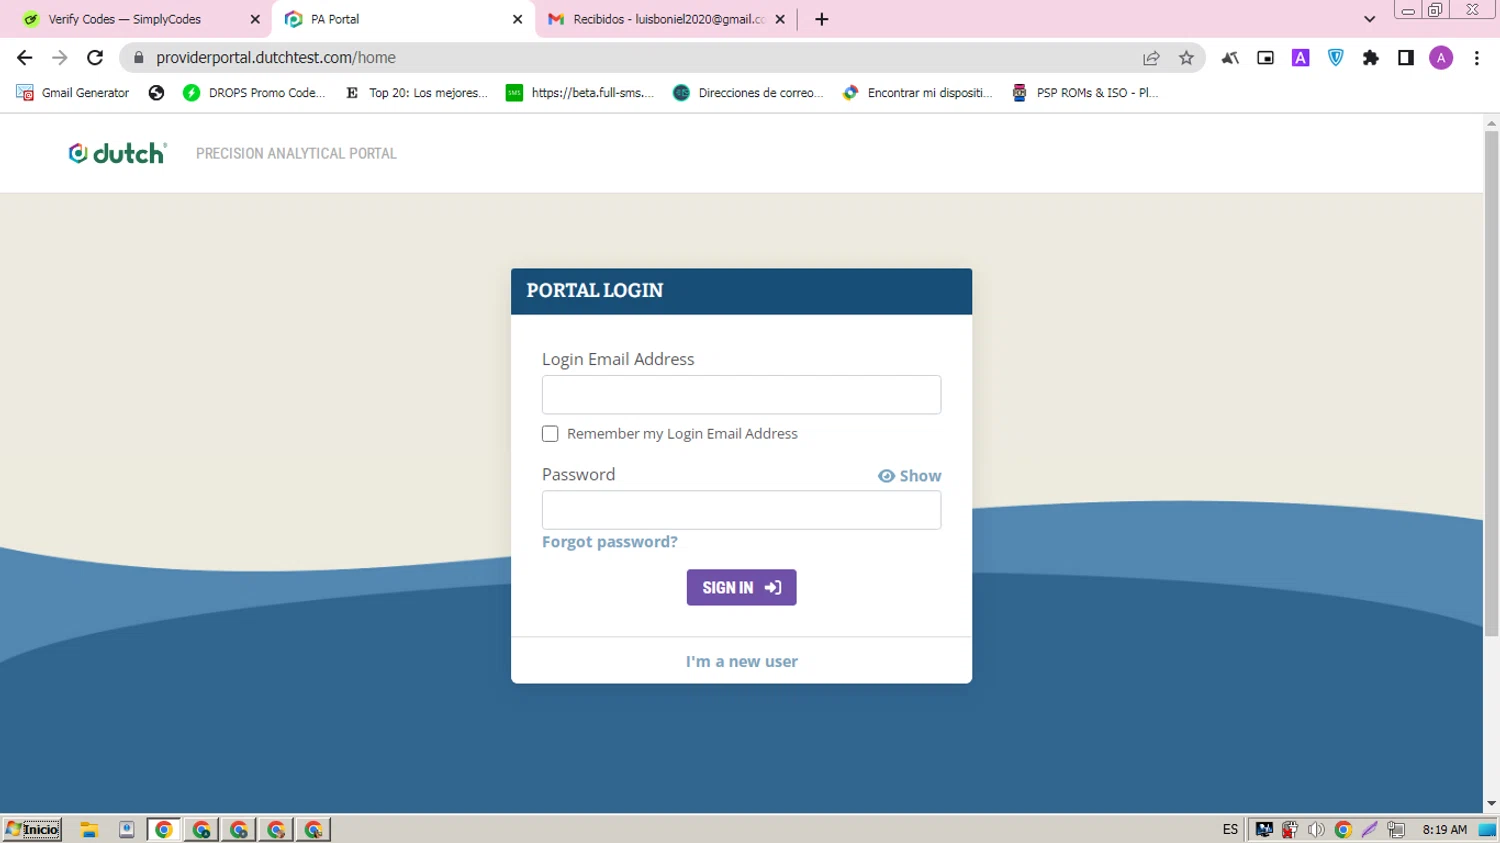1500x843 pixels.
Task: Click page scrollbar down arrow
Action: pos(1491,803)
